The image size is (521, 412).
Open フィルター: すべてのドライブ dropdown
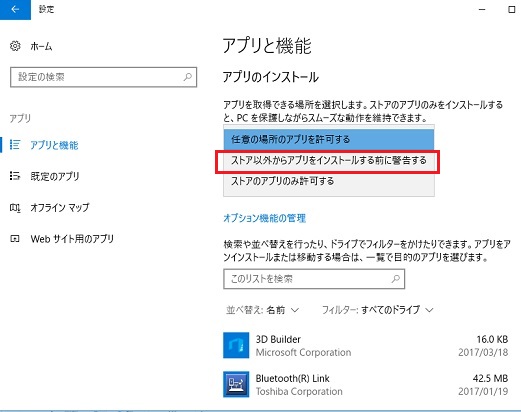(378, 310)
